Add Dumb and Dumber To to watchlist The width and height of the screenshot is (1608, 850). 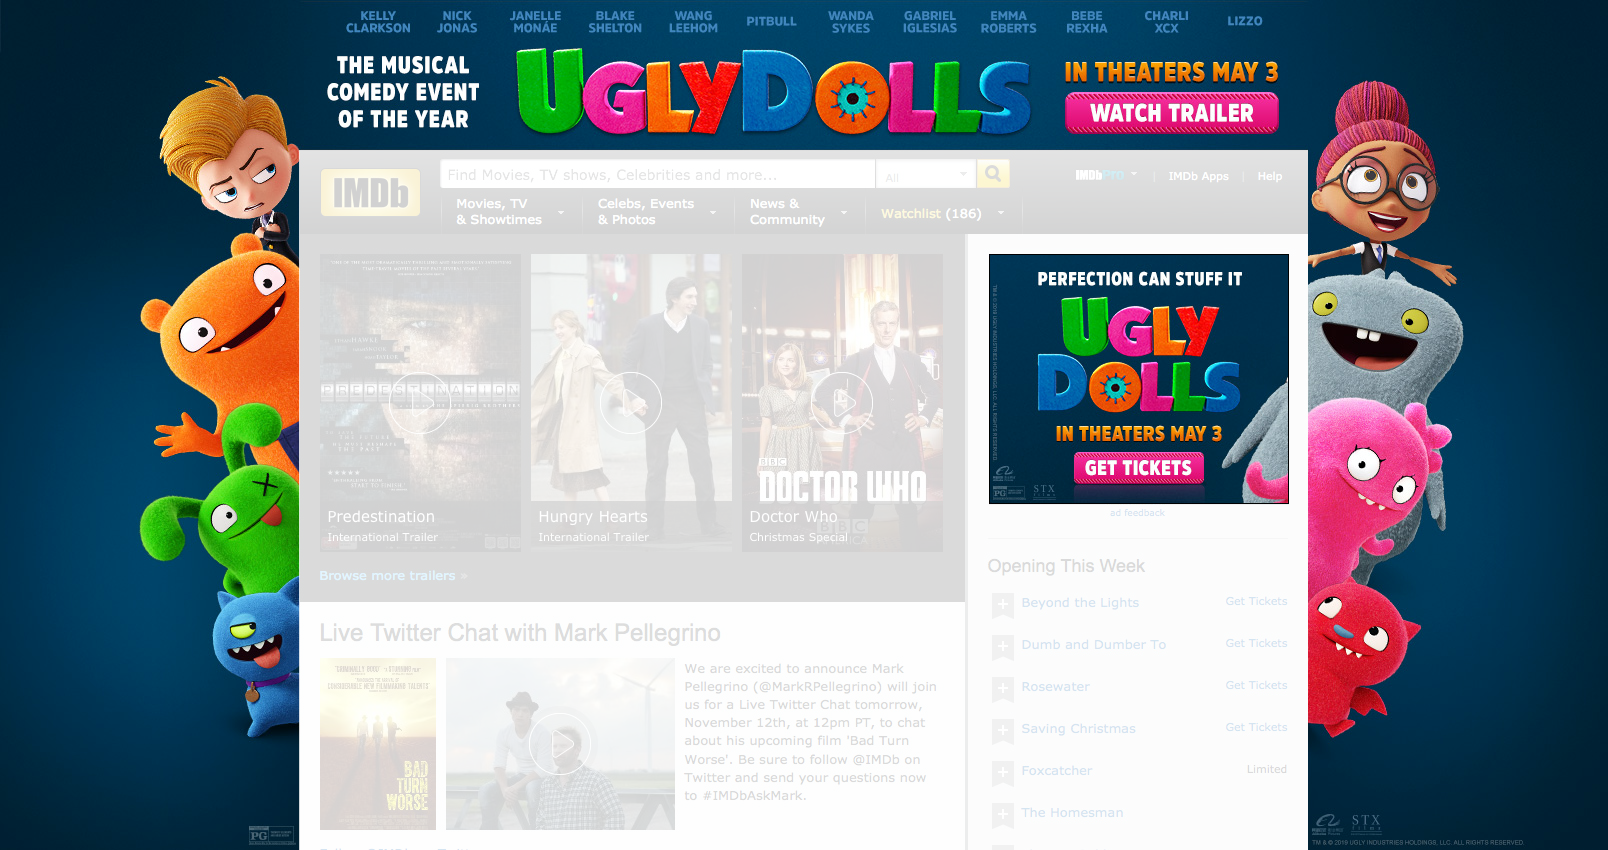click(1002, 646)
